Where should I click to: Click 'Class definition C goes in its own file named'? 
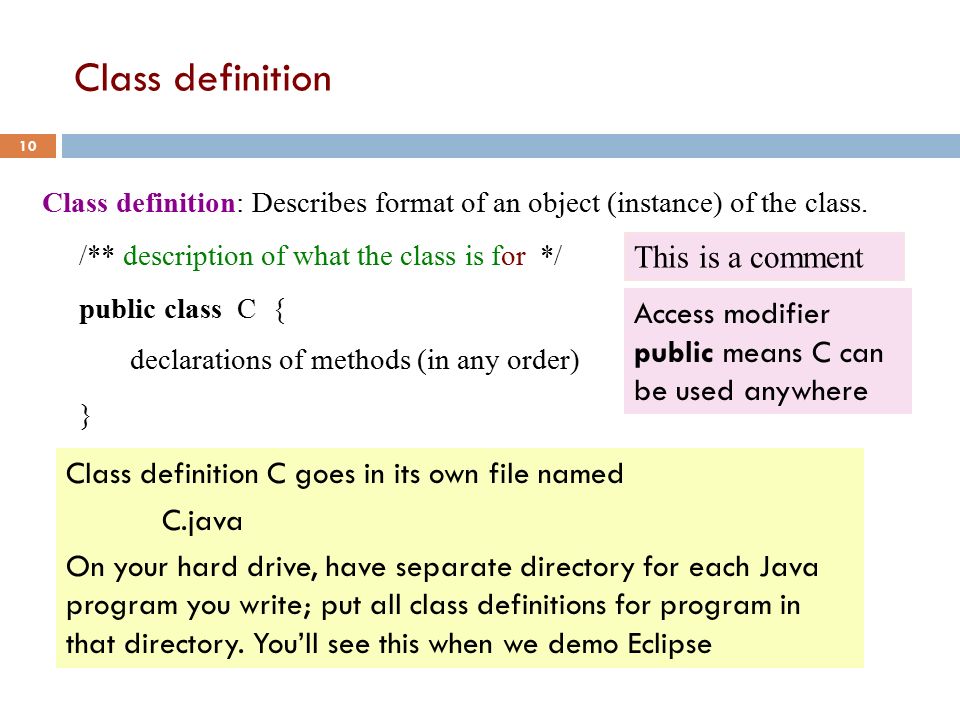click(345, 474)
